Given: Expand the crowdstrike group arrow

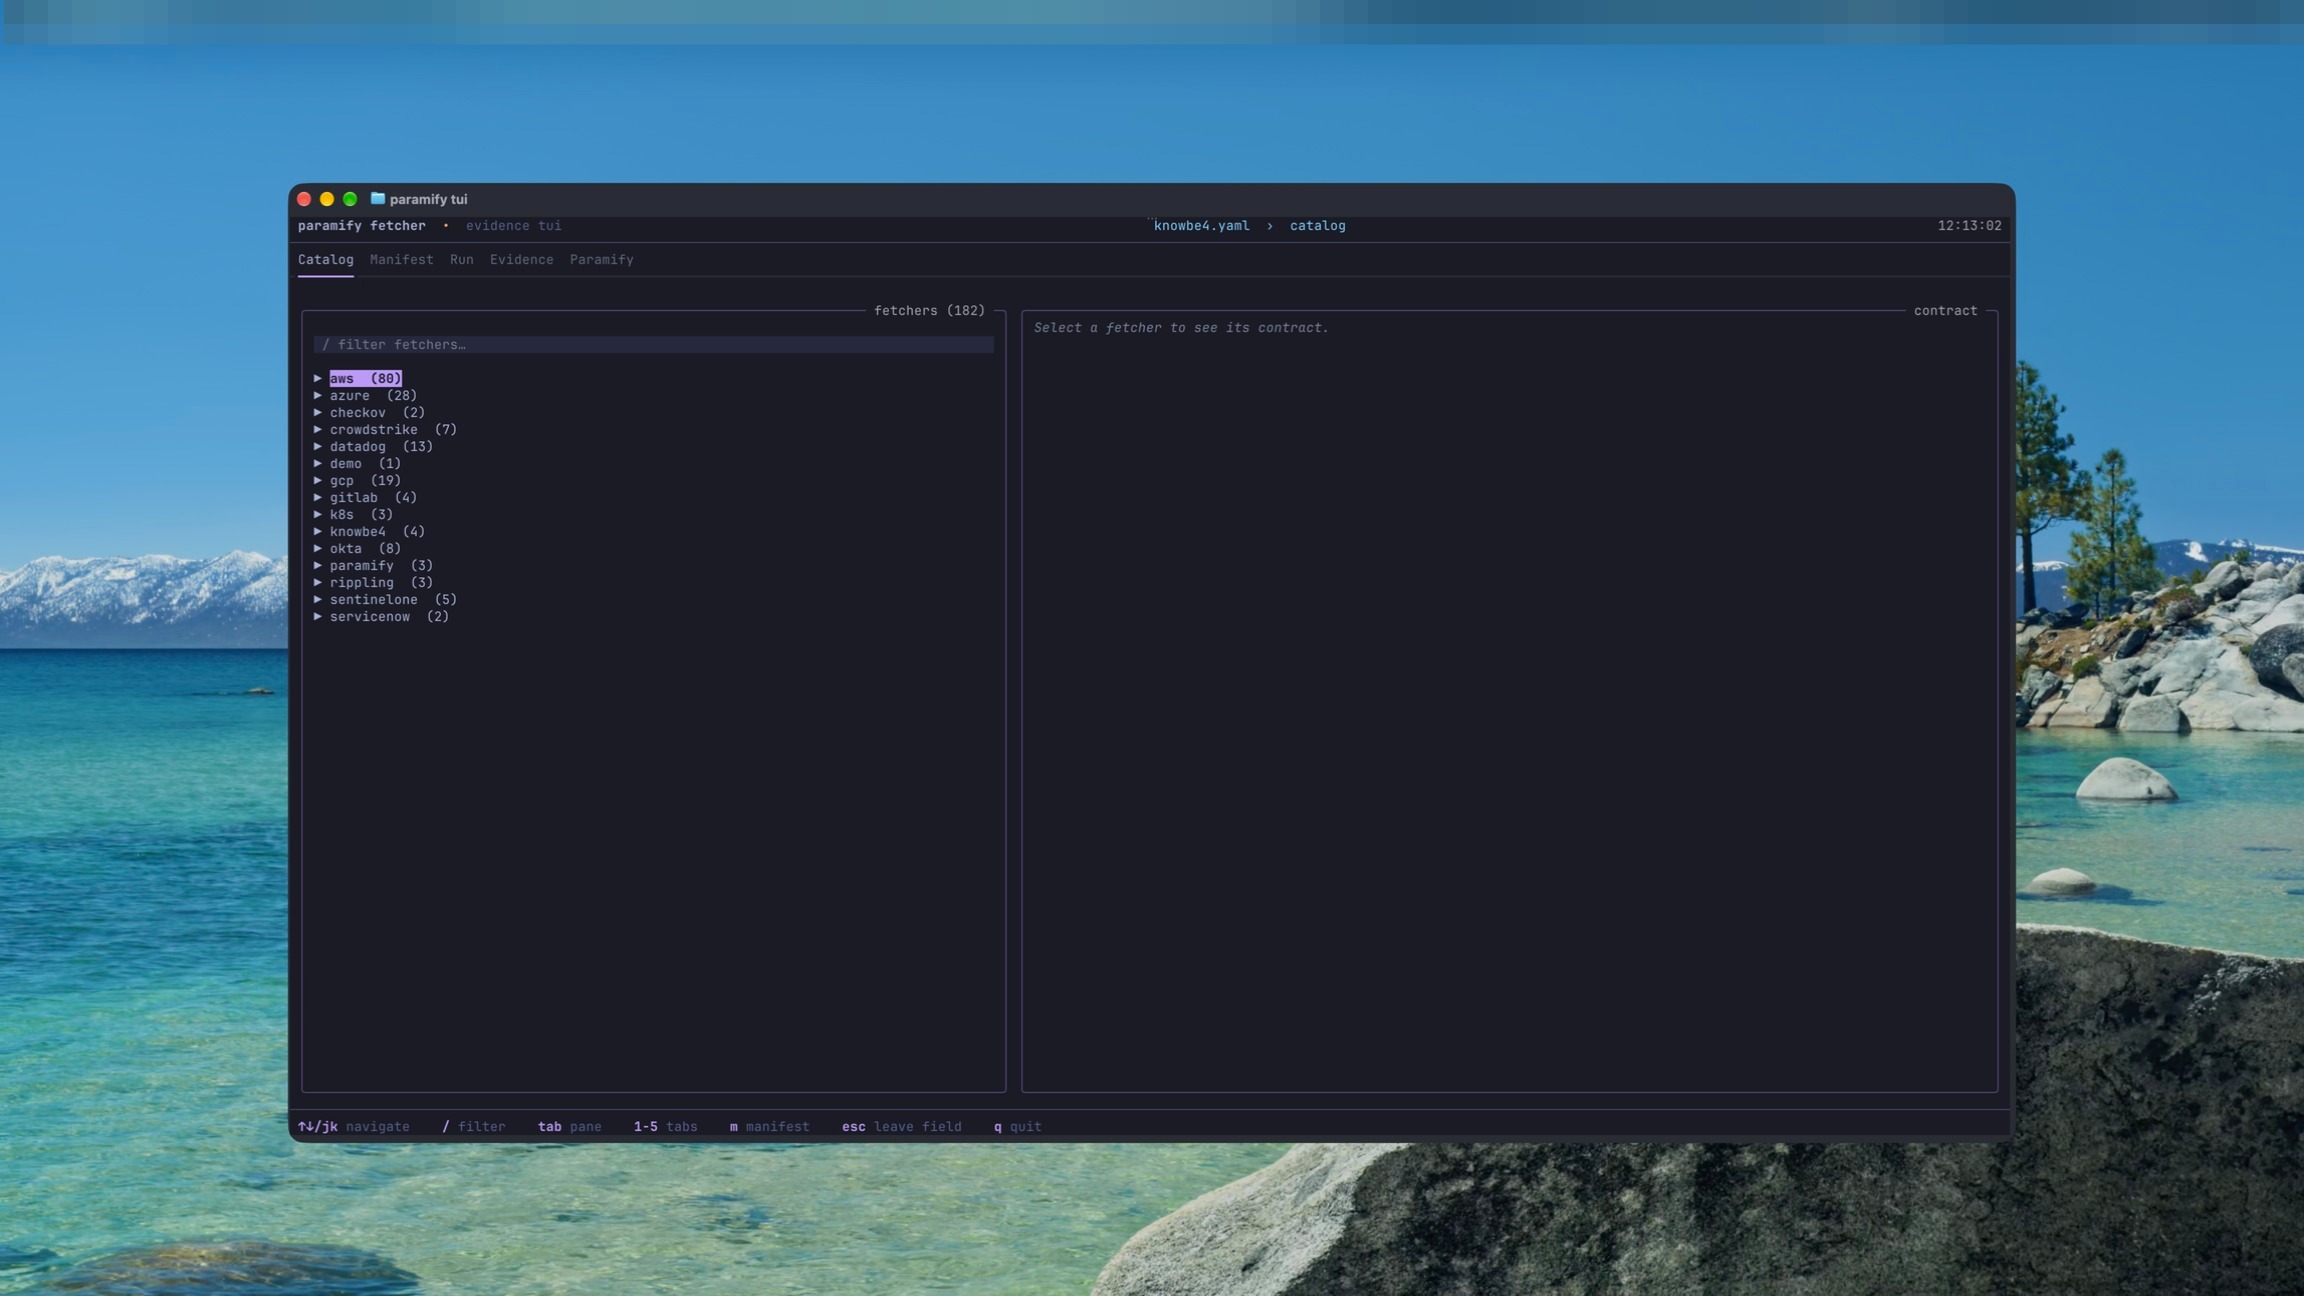Looking at the screenshot, I should pos(318,429).
